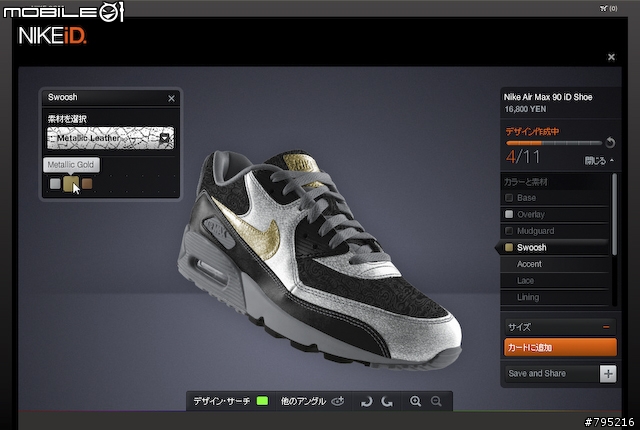Image resolution: width=640 pixels, height=430 pixels.
Task: Select the Lining part in list
Action: click(x=555, y=297)
